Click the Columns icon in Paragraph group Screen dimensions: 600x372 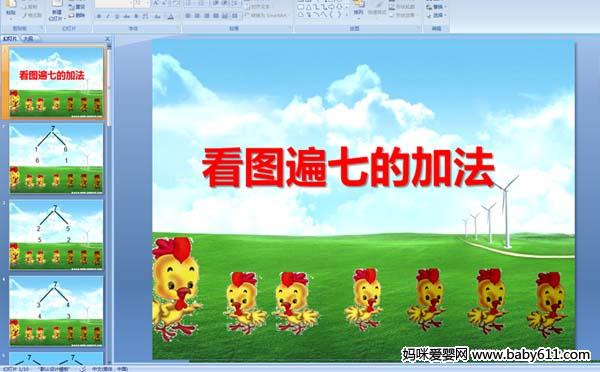[x=235, y=16]
